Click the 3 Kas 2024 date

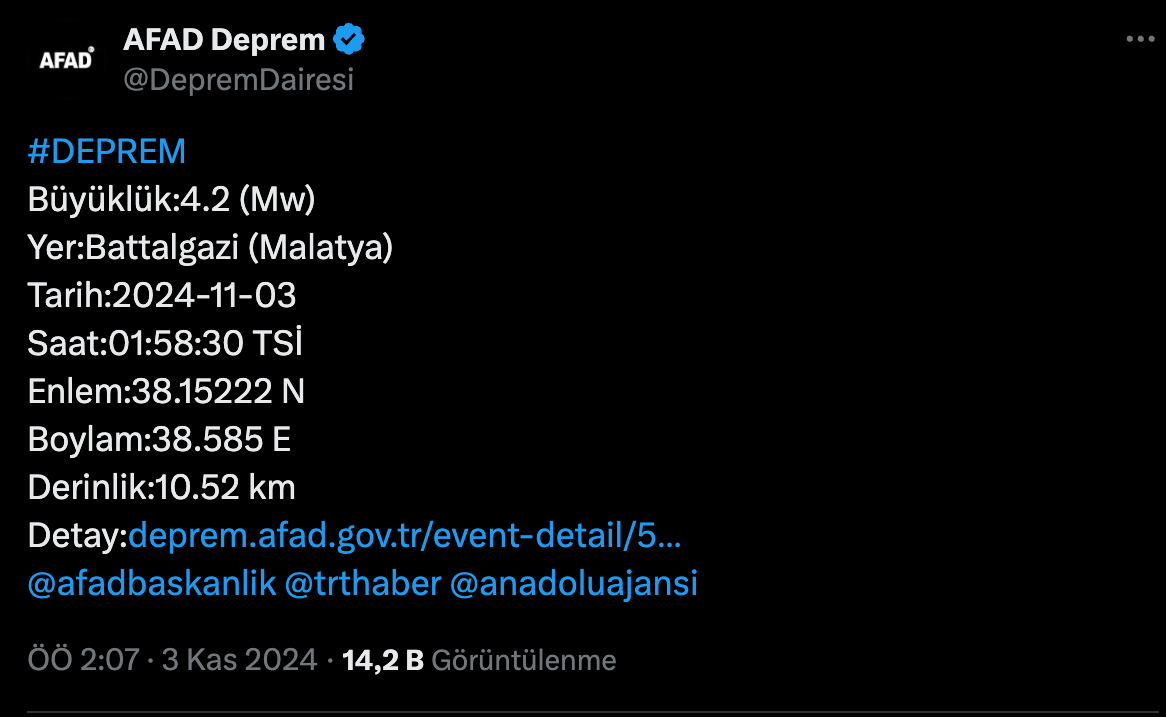(x=239, y=660)
